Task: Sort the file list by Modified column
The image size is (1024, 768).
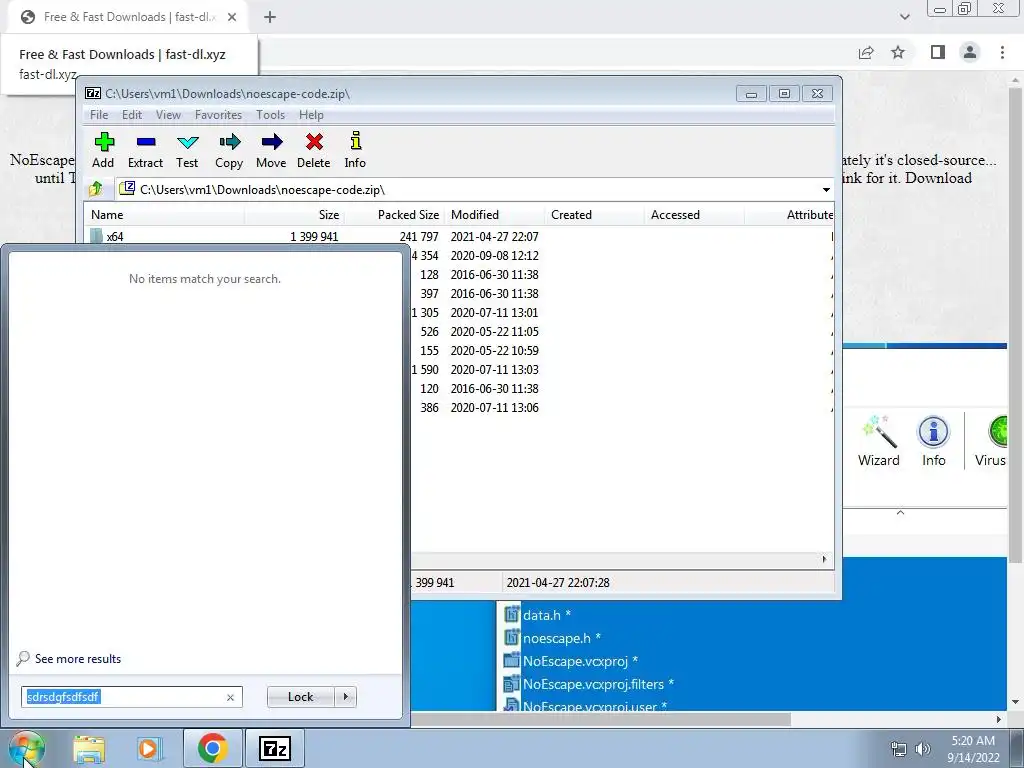Action: (494, 215)
